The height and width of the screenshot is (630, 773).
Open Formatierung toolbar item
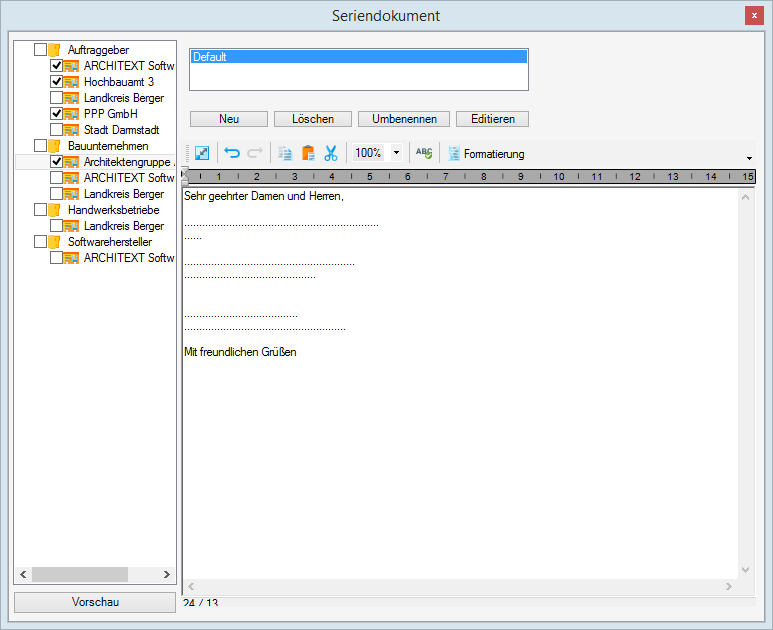click(487, 154)
